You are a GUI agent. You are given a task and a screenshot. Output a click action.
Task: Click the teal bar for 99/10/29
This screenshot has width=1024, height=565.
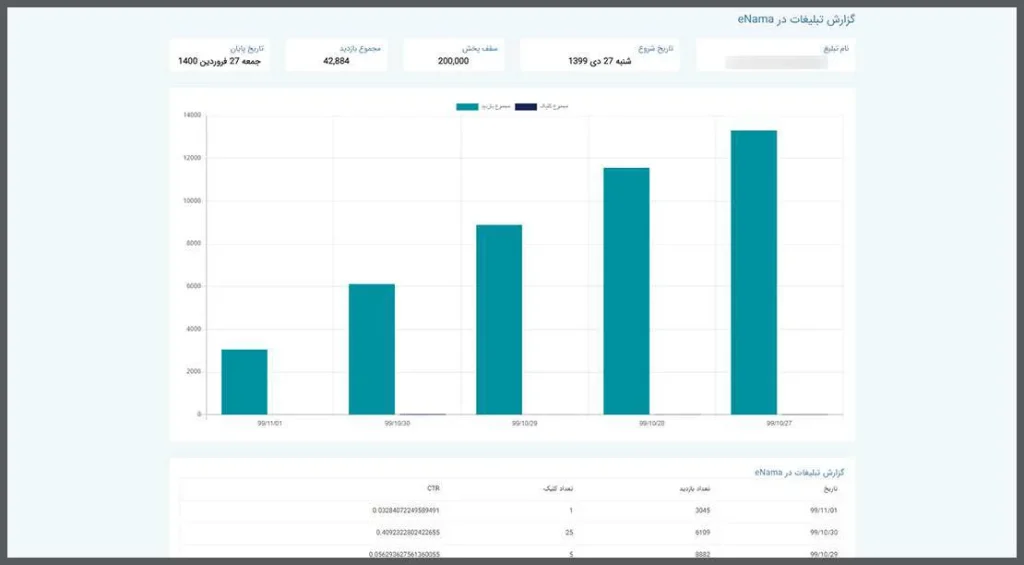[x=499, y=320]
